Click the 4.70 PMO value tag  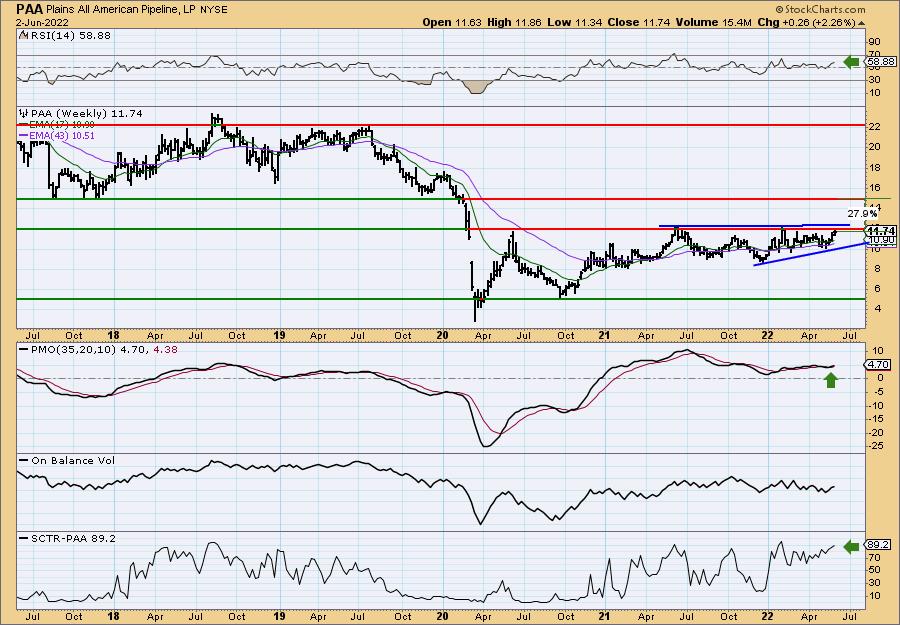click(x=876, y=364)
